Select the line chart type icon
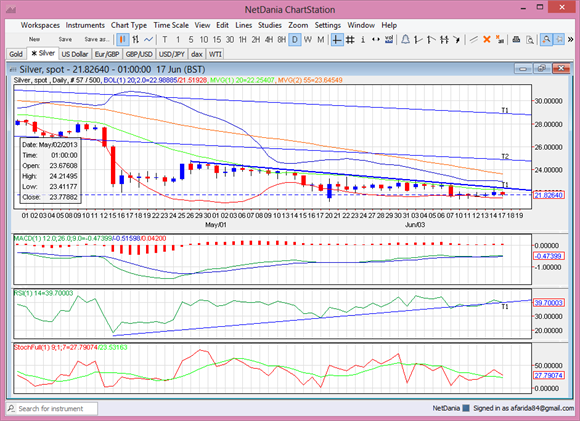The width and height of the screenshot is (580, 421). 148,39
